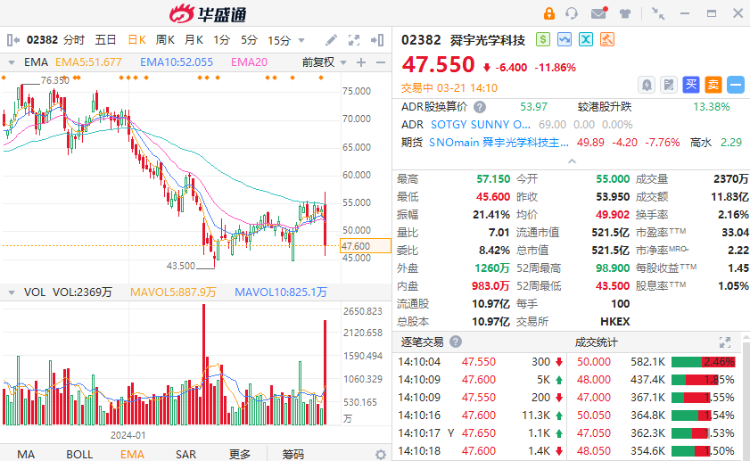Open 逐笔交易 help question icon
Image resolution: width=750 pixels, height=461 pixels.
pos(456,342)
